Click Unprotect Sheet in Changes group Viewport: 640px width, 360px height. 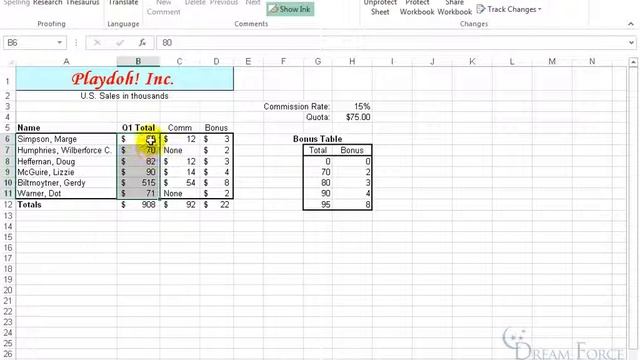tap(380, 7)
